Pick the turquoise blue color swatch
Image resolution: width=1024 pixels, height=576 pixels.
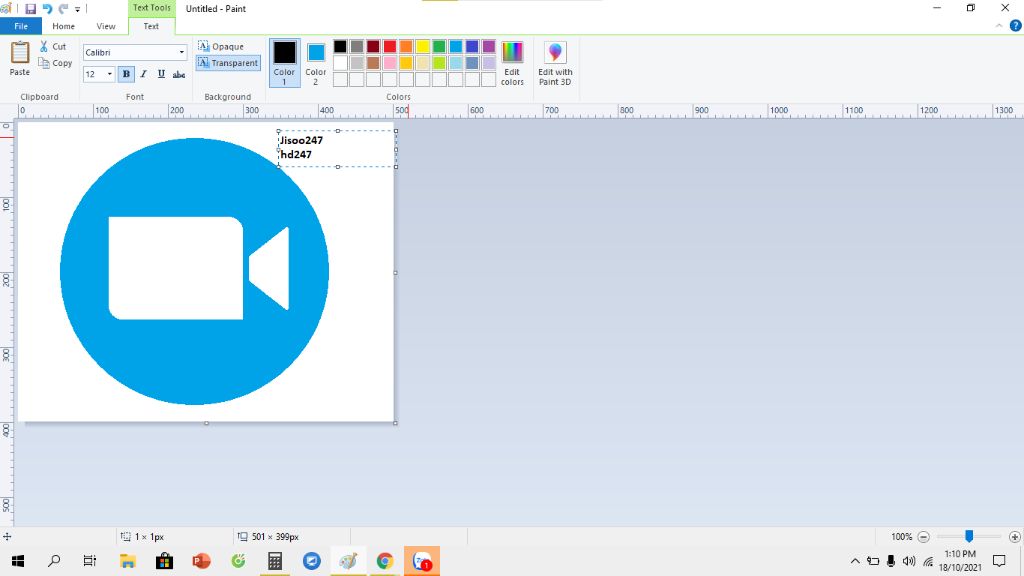pos(456,46)
